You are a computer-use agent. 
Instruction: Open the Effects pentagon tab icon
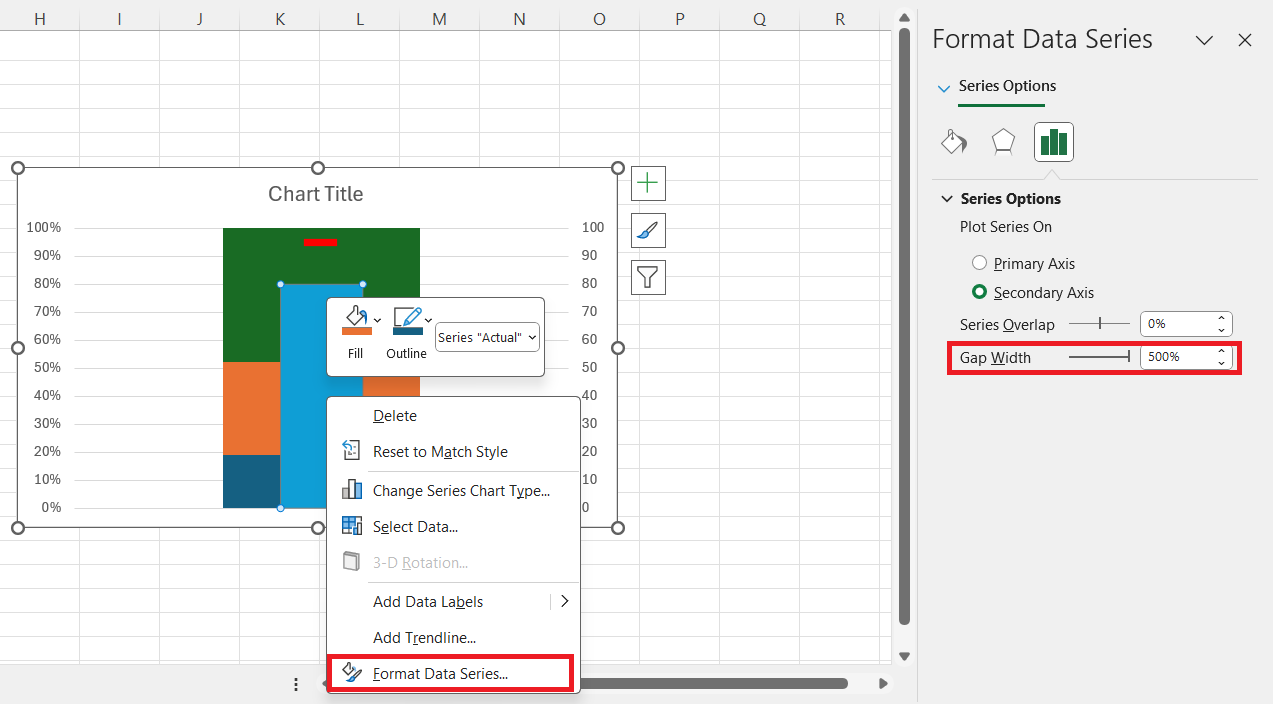[1003, 142]
